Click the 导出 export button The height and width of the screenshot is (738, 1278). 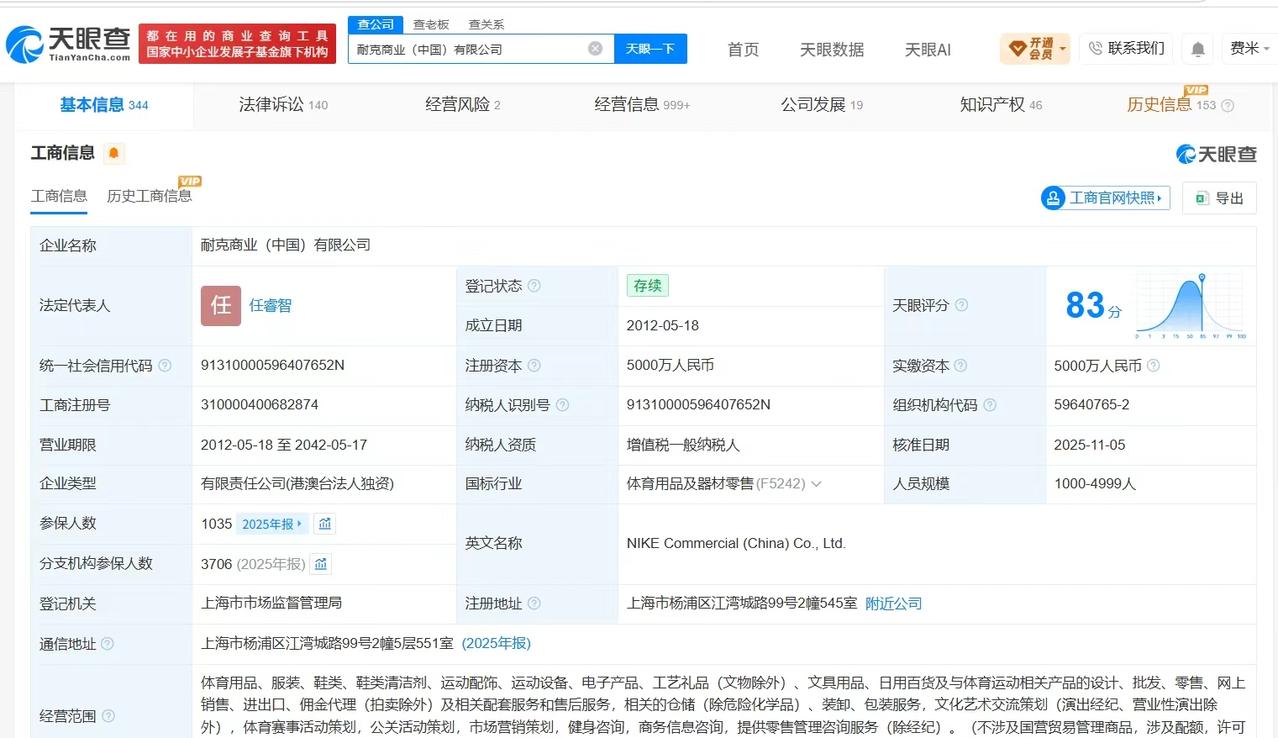[1219, 198]
